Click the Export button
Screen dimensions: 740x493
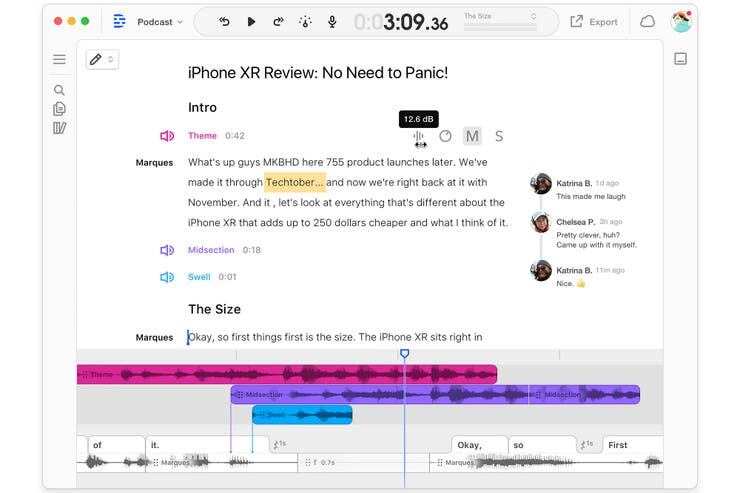click(594, 22)
